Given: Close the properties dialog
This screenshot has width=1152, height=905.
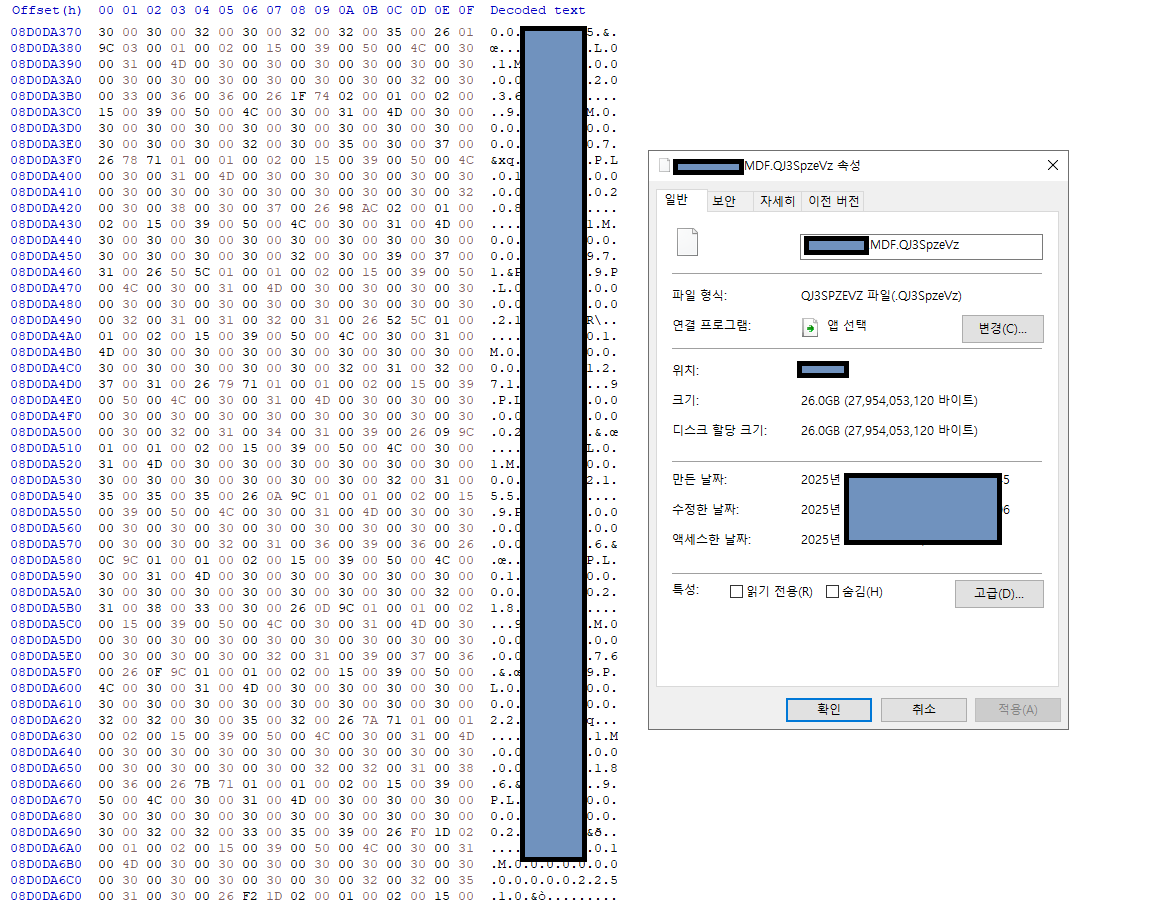Looking at the screenshot, I should coord(1052,165).
